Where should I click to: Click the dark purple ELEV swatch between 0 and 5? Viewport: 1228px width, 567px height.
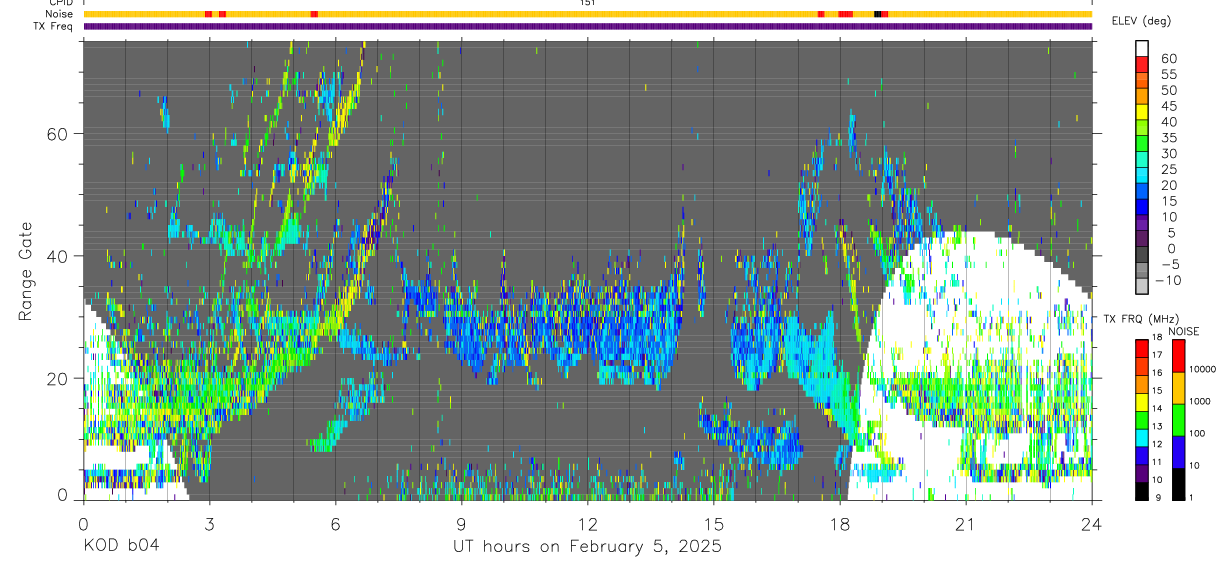click(1142, 240)
